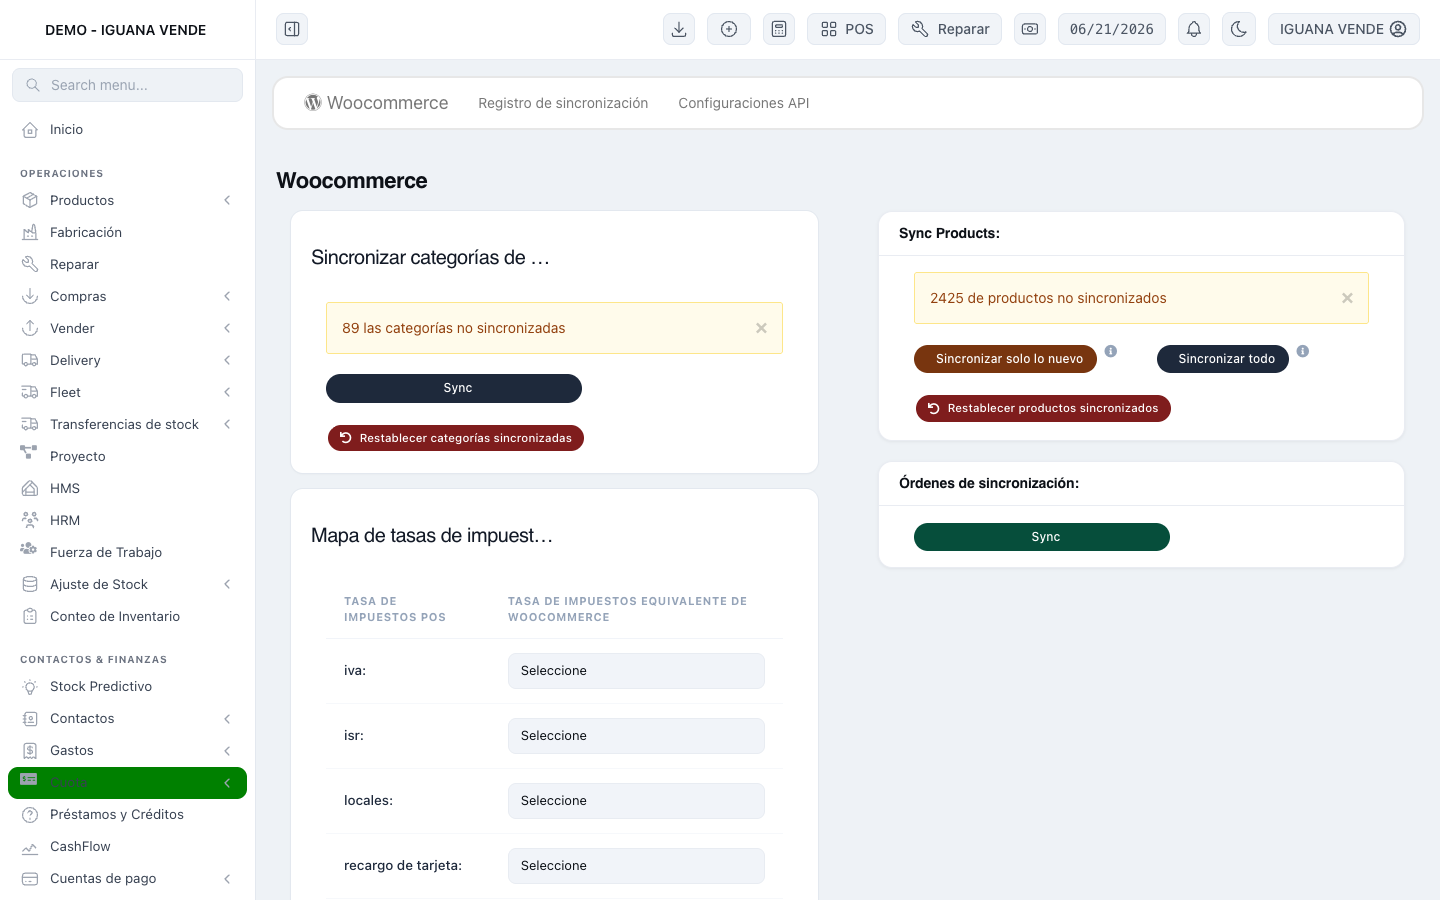This screenshot has height=900, width=1440.
Task: Click info icon beside Sincronizar todo
Action: pyautogui.click(x=1303, y=351)
